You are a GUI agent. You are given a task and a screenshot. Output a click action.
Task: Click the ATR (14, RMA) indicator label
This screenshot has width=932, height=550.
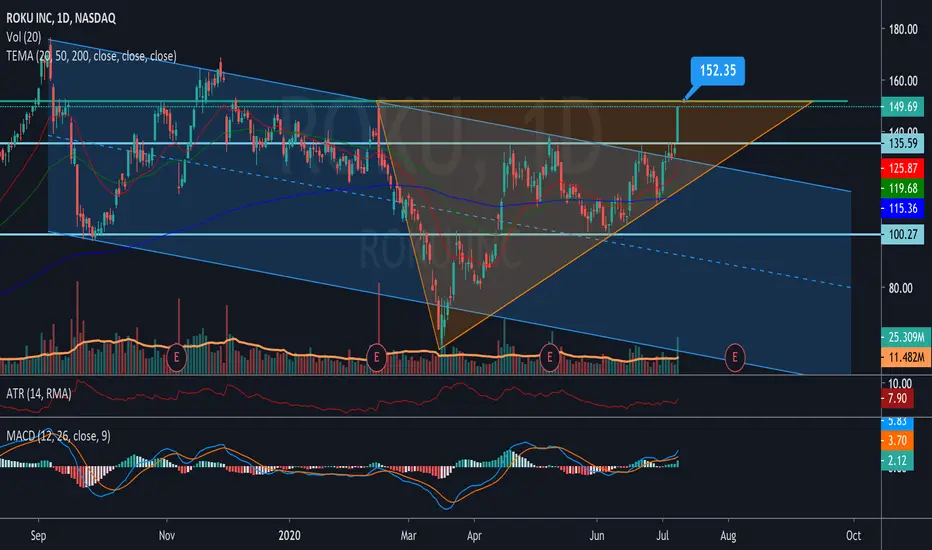click(x=39, y=393)
